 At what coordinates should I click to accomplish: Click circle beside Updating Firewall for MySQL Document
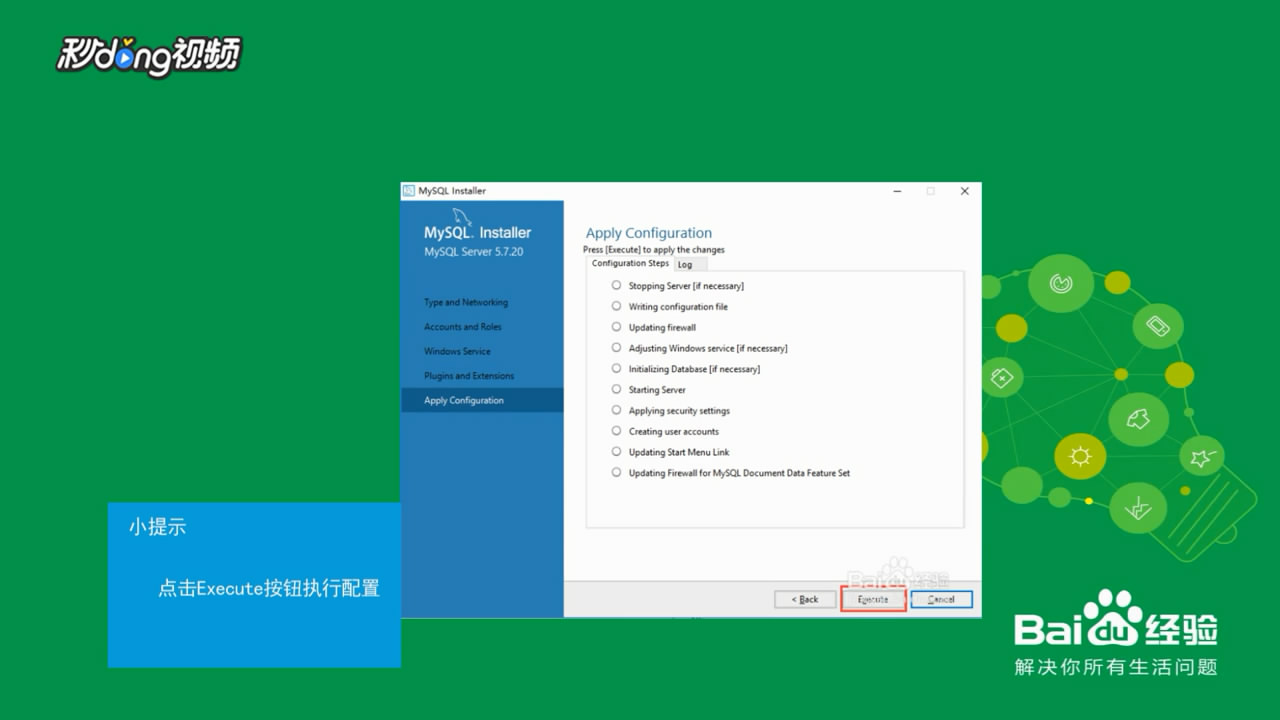[x=616, y=472]
